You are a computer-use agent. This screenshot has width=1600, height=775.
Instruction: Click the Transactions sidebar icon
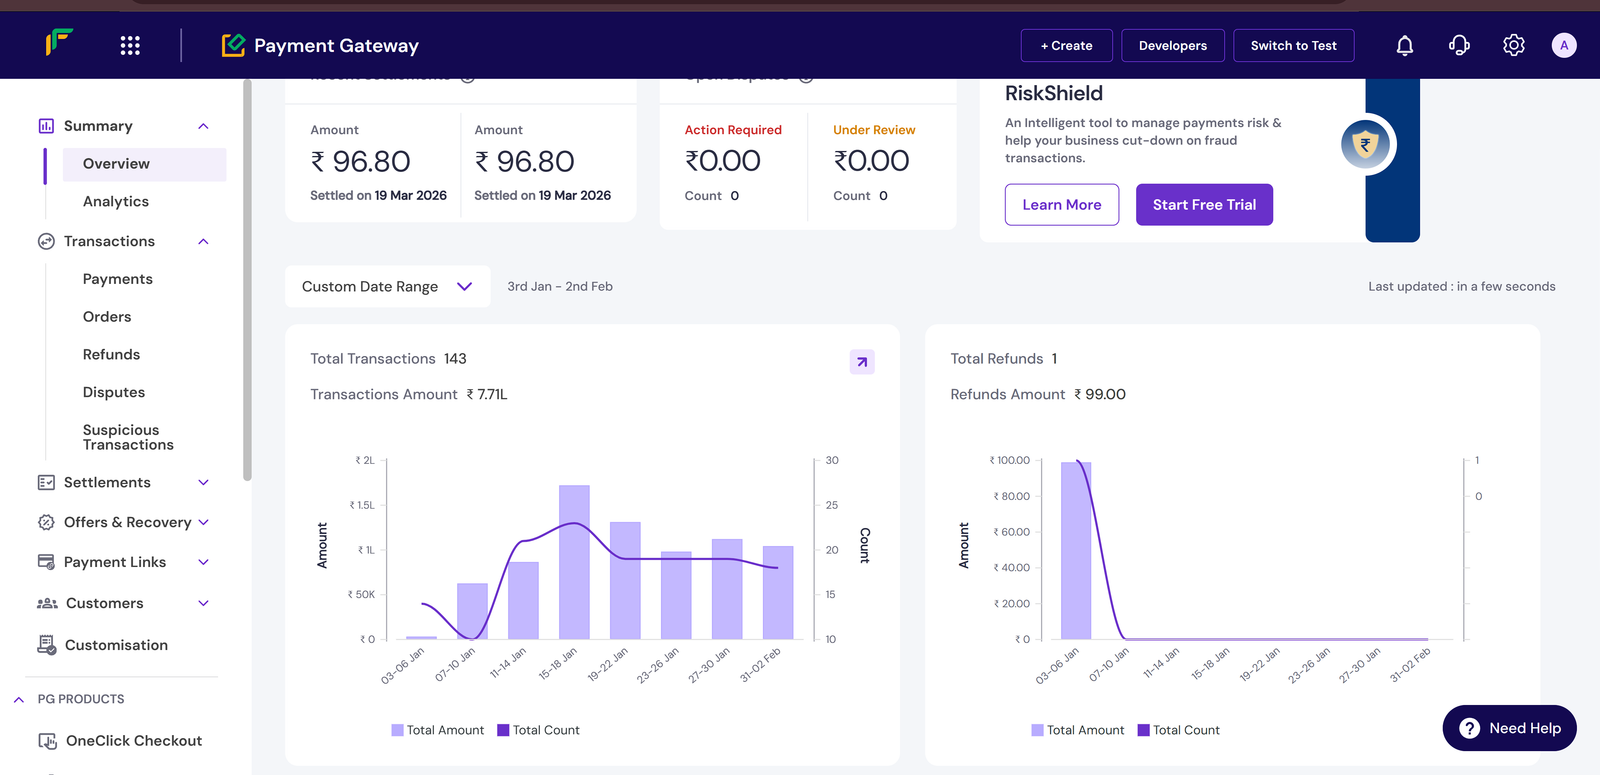coord(46,241)
